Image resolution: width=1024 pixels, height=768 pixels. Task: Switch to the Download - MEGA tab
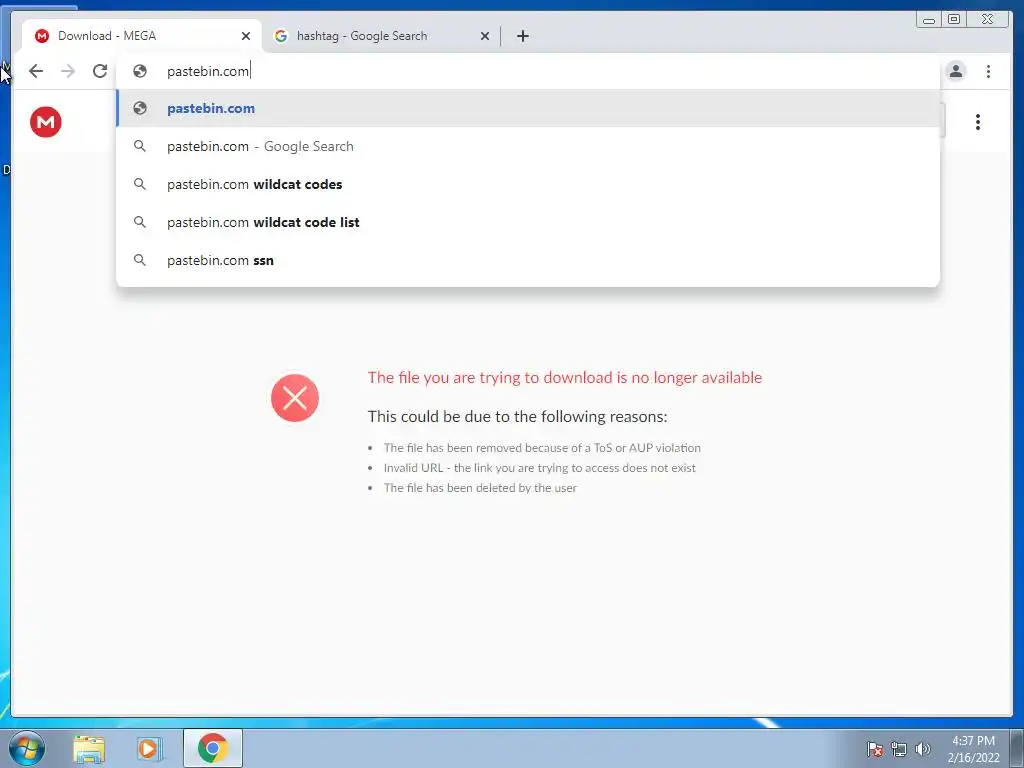coord(142,36)
